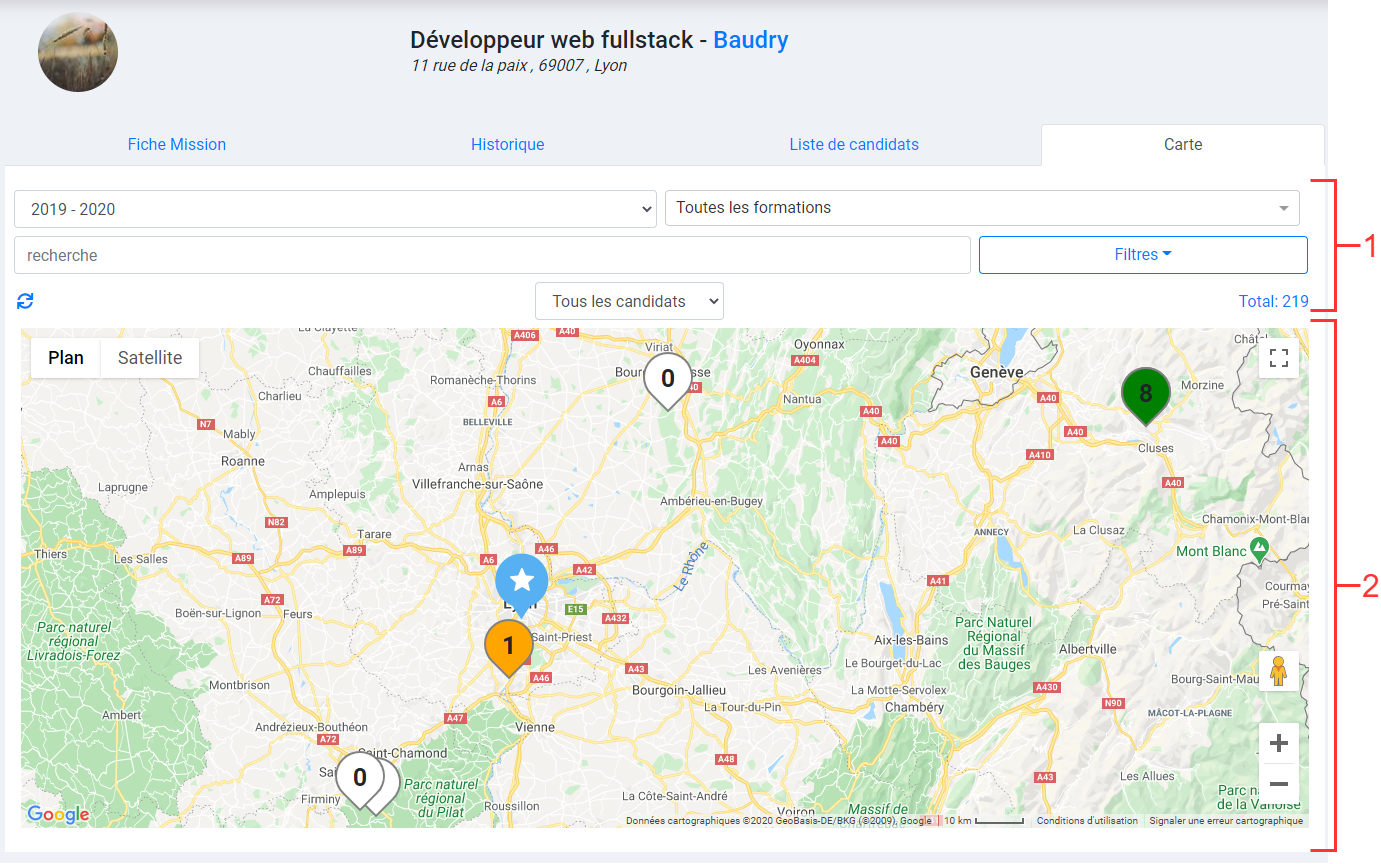Click the orange marker numbered 1
The width and height of the screenshot is (1381, 864).
tap(509, 646)
